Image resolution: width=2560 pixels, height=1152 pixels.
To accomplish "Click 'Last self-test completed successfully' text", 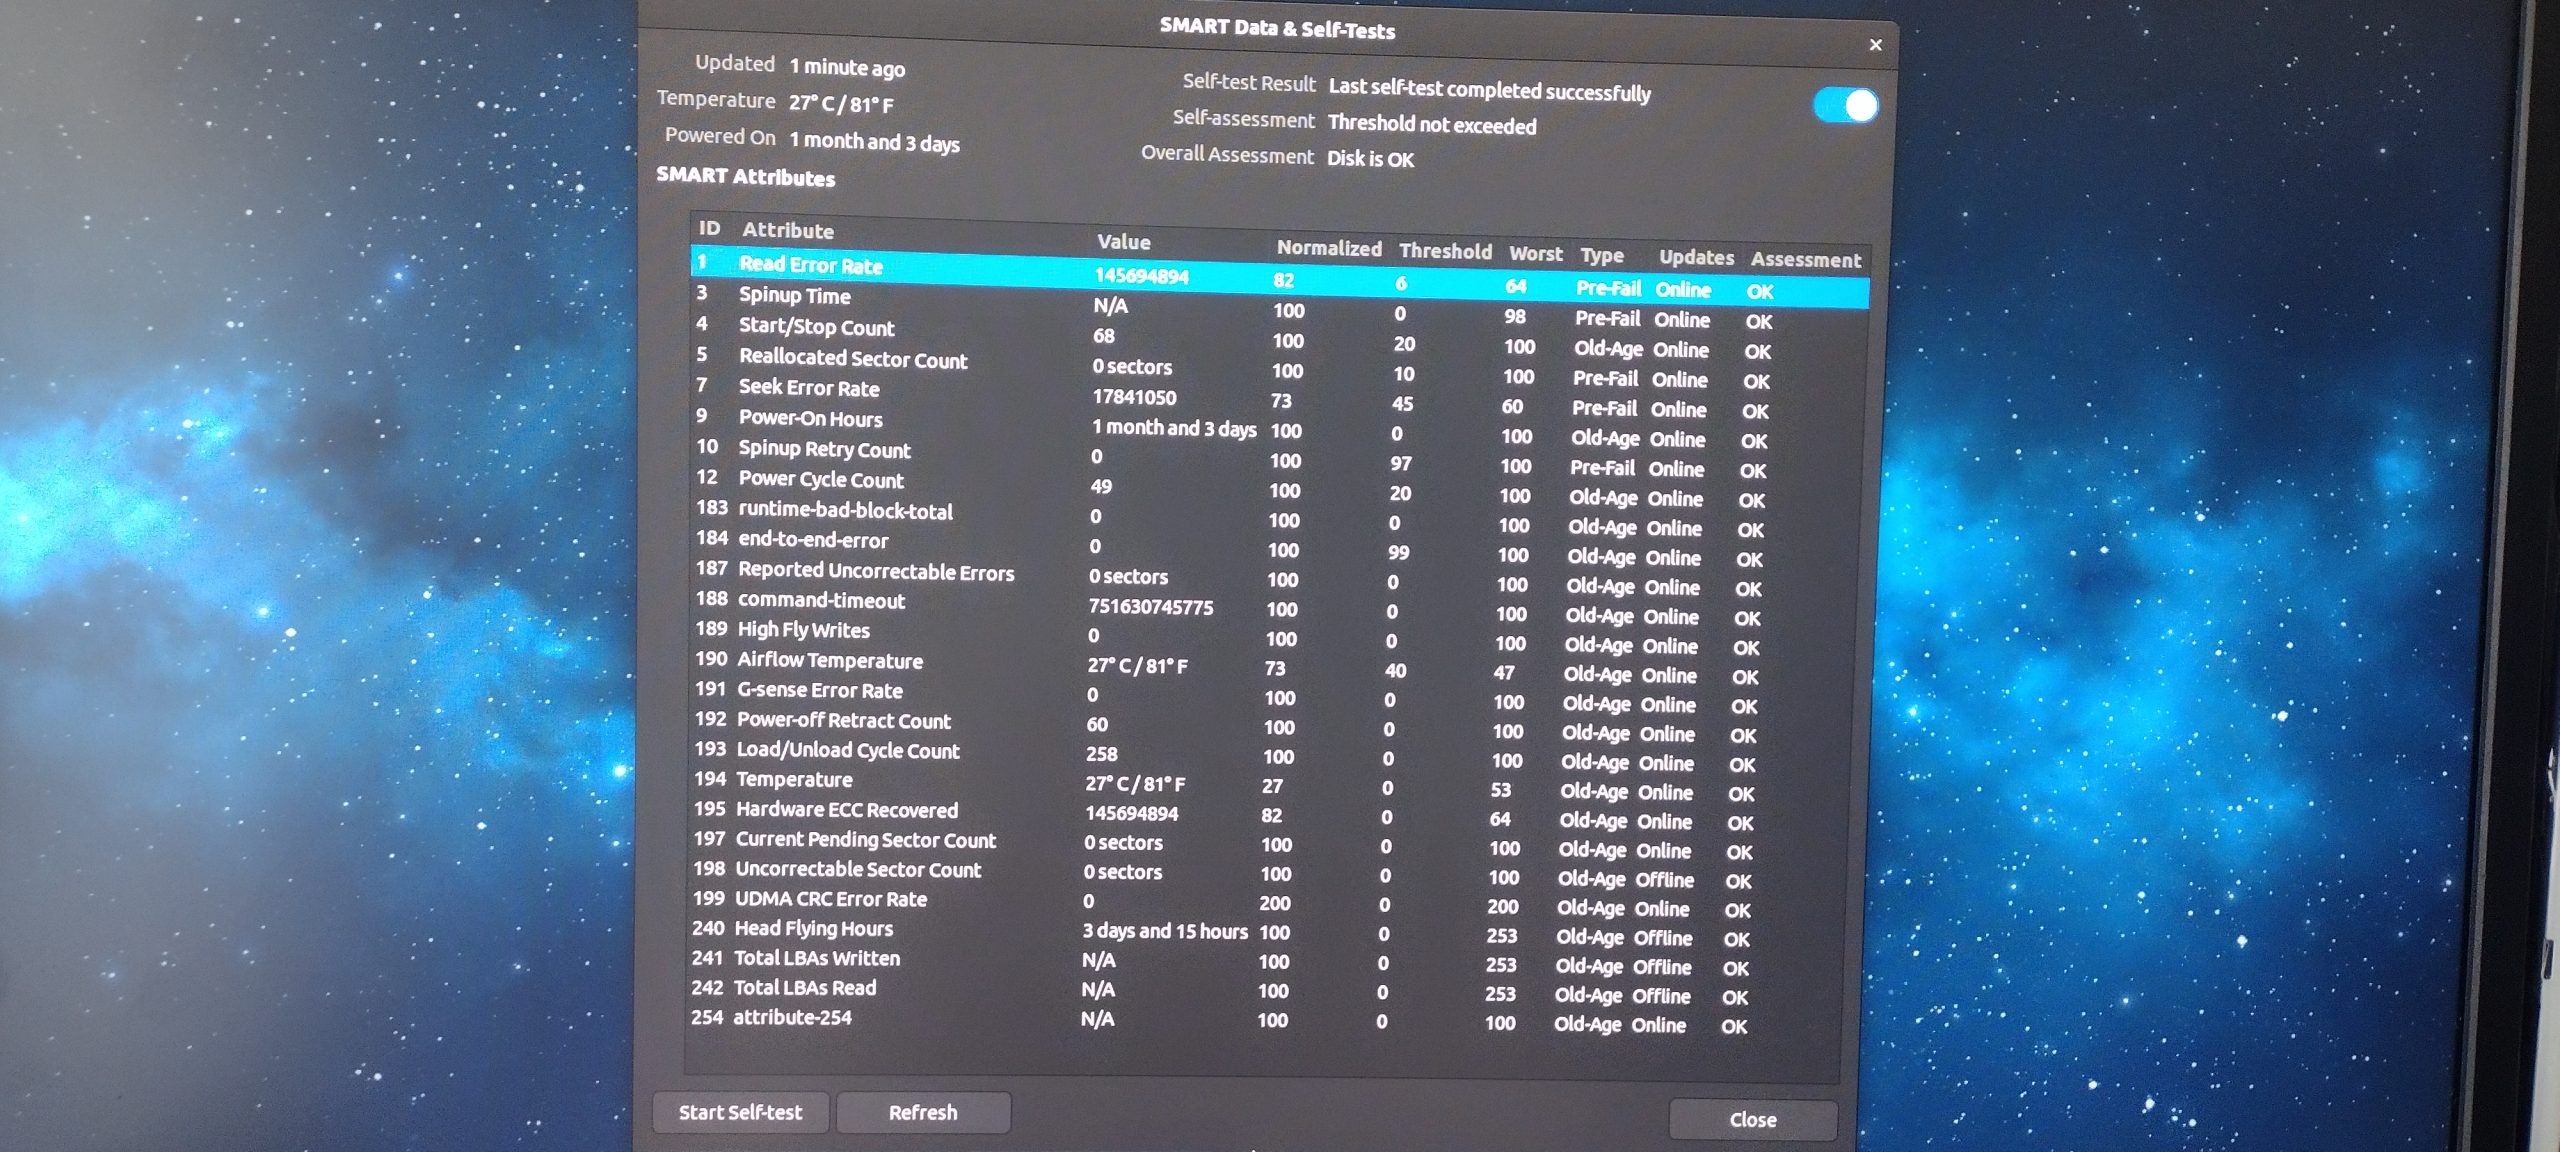I will coord(1489,90).
